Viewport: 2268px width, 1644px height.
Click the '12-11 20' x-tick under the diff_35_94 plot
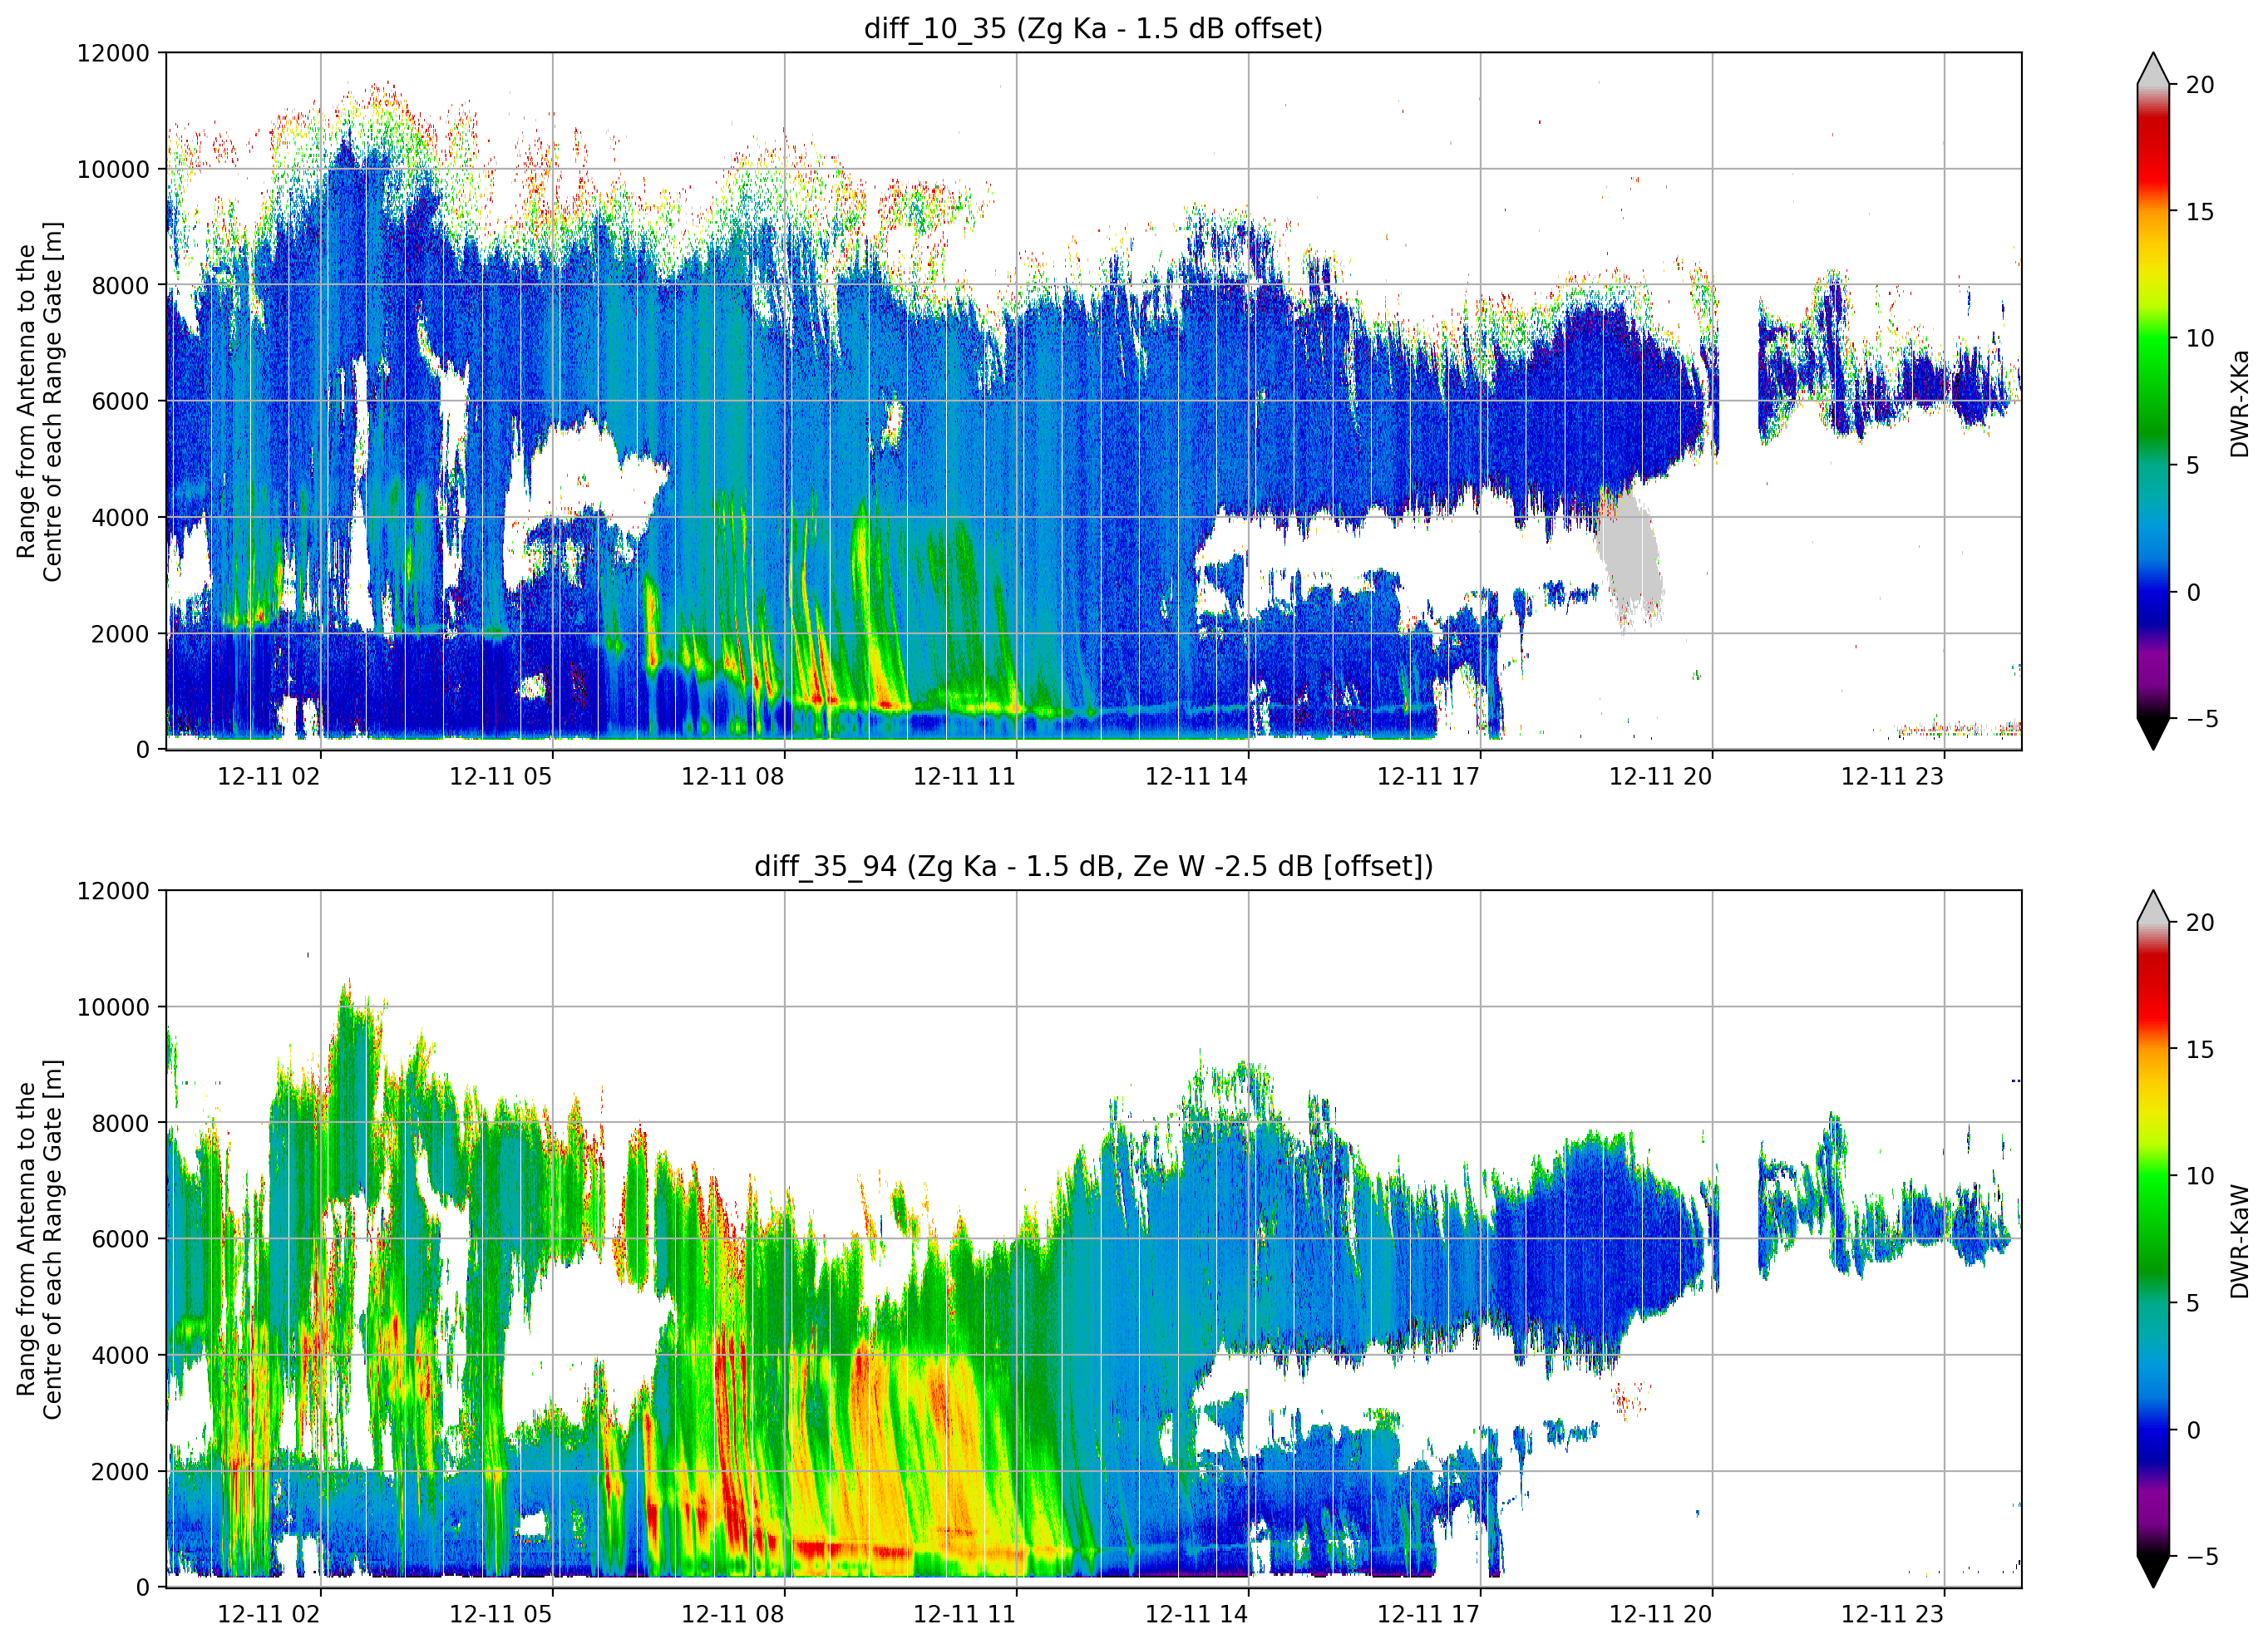tap(1661, 1614)
